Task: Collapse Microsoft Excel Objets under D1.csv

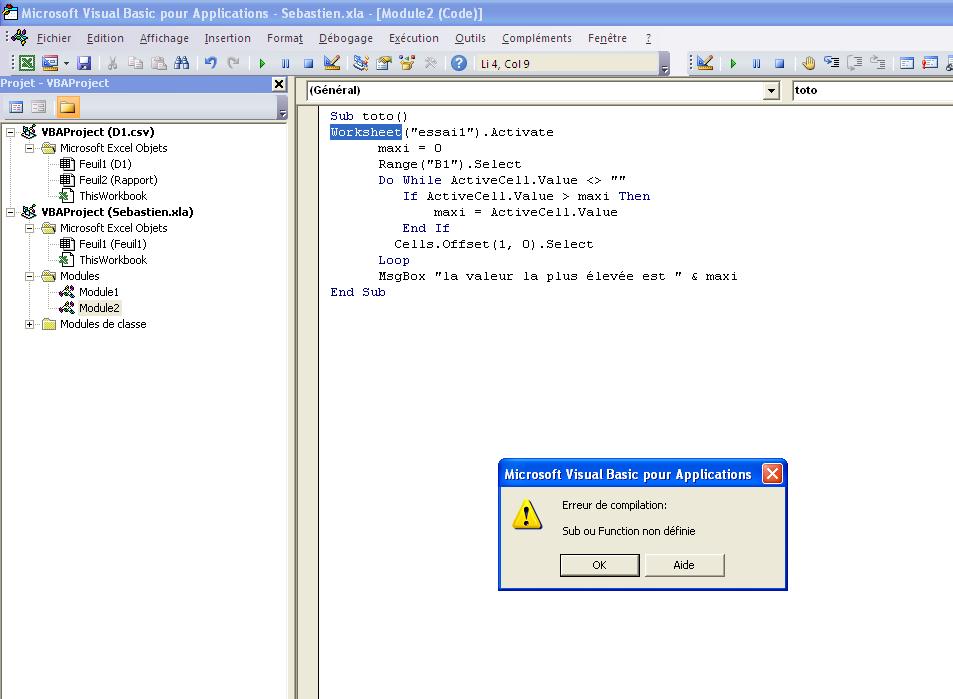Action: tap(29, 148)
